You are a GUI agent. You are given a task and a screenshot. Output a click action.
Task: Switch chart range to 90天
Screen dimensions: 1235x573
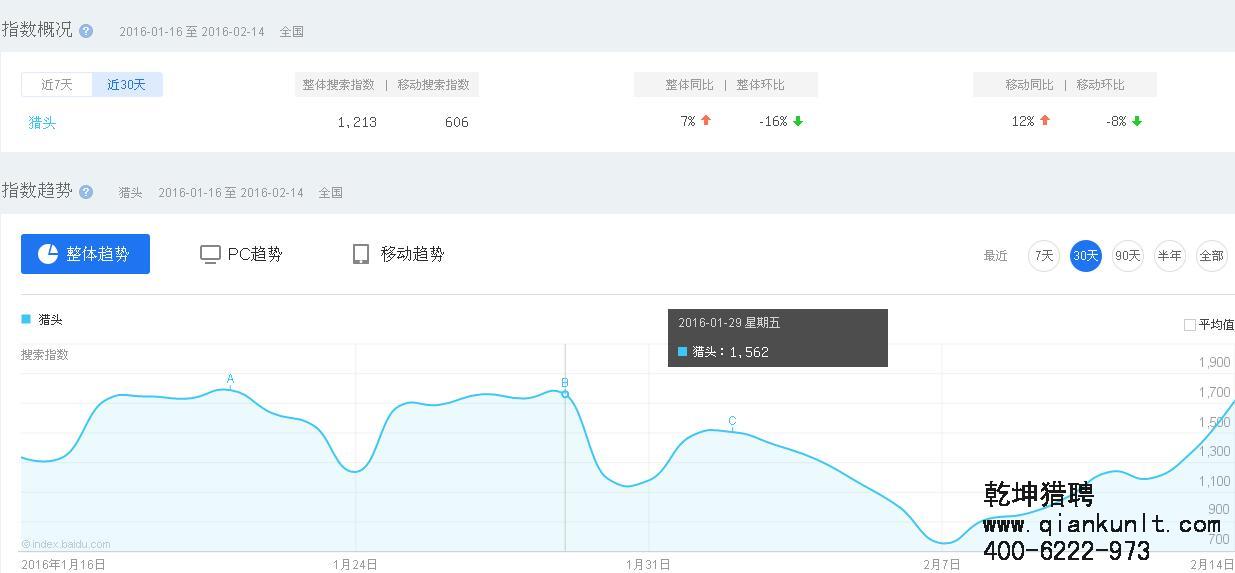pyautogui.click(x=1128, y=256)
